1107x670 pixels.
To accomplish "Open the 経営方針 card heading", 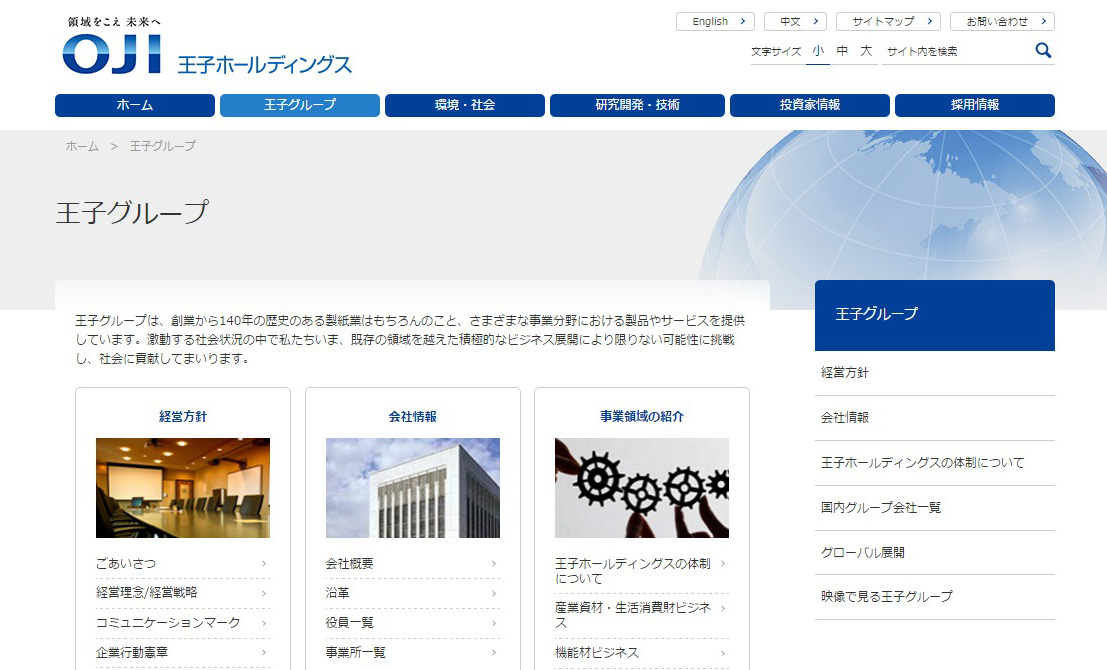I will pyautogui.click(x=183, y=417).
